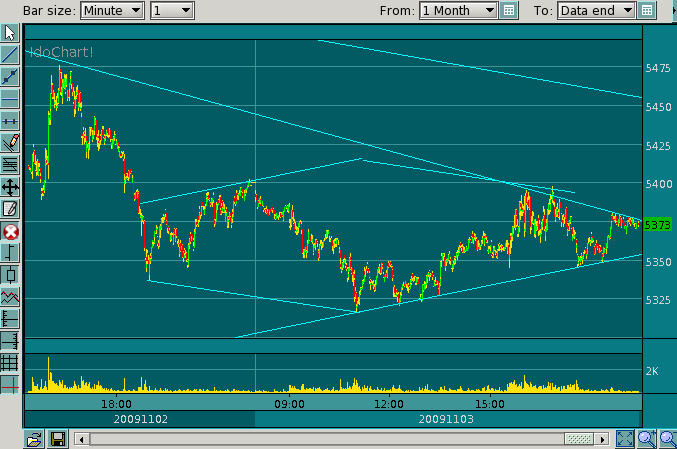Click the 12:00 time axis label
Image resolution: width=677 pixels, height=449 pixels.
pos(389,404)
